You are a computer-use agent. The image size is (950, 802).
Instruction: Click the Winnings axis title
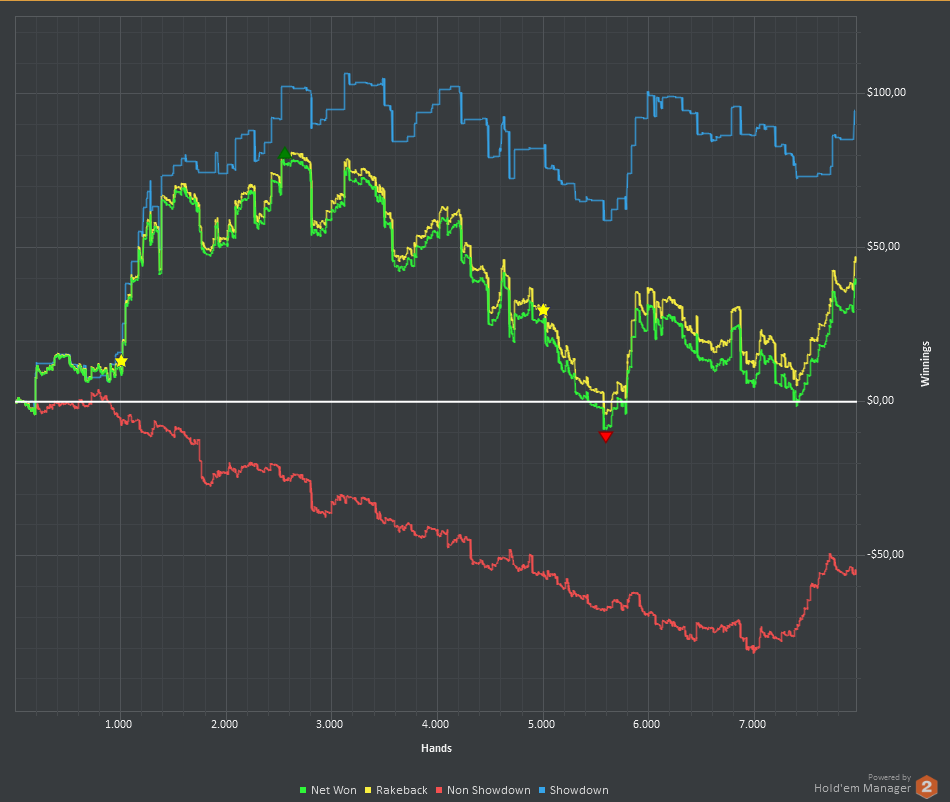click(926, 364)
